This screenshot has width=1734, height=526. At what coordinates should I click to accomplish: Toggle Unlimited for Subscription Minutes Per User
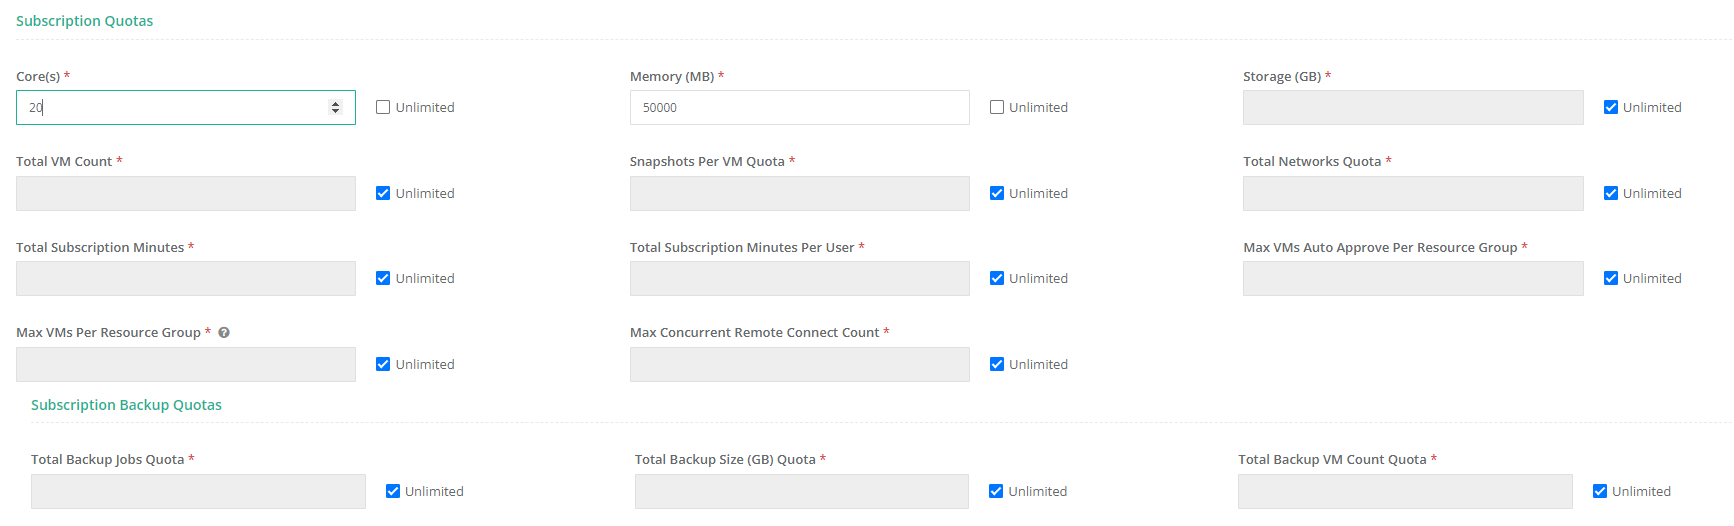pos(997,279)
